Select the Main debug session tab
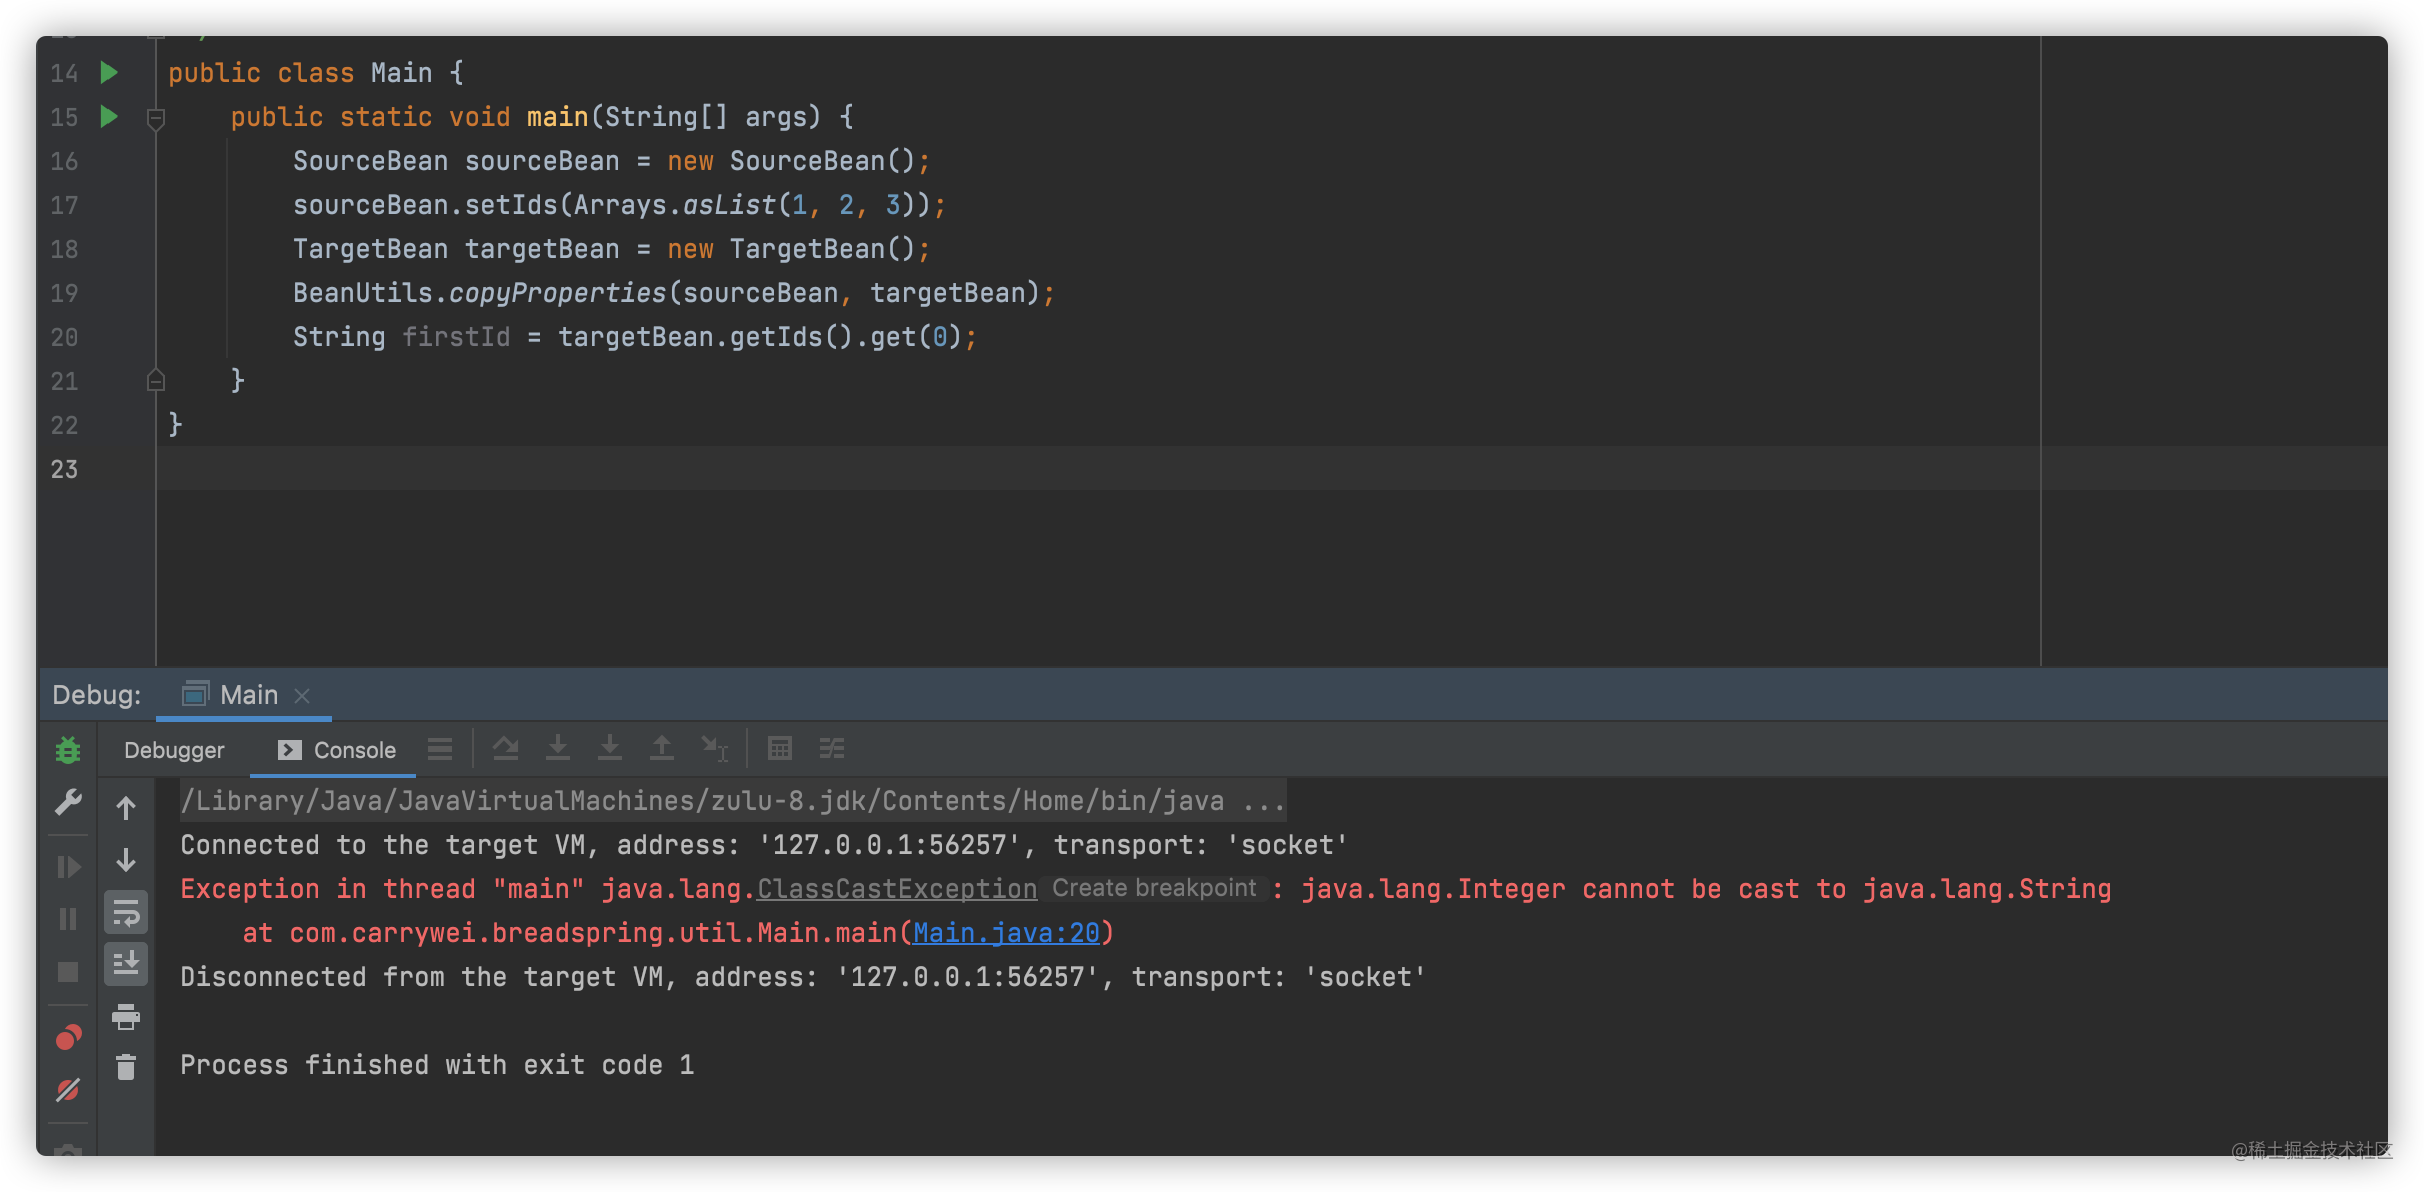This screenshot has height=1192, width=2424. coord(246,694)
